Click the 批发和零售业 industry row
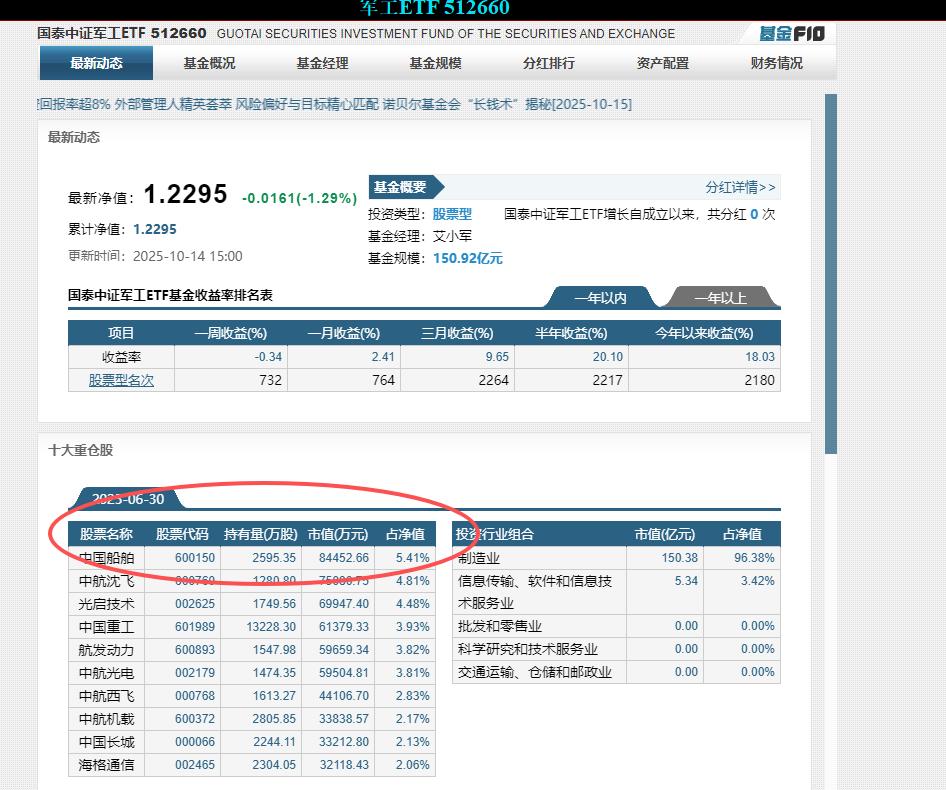Screen dimensions: 946x790 616,626
